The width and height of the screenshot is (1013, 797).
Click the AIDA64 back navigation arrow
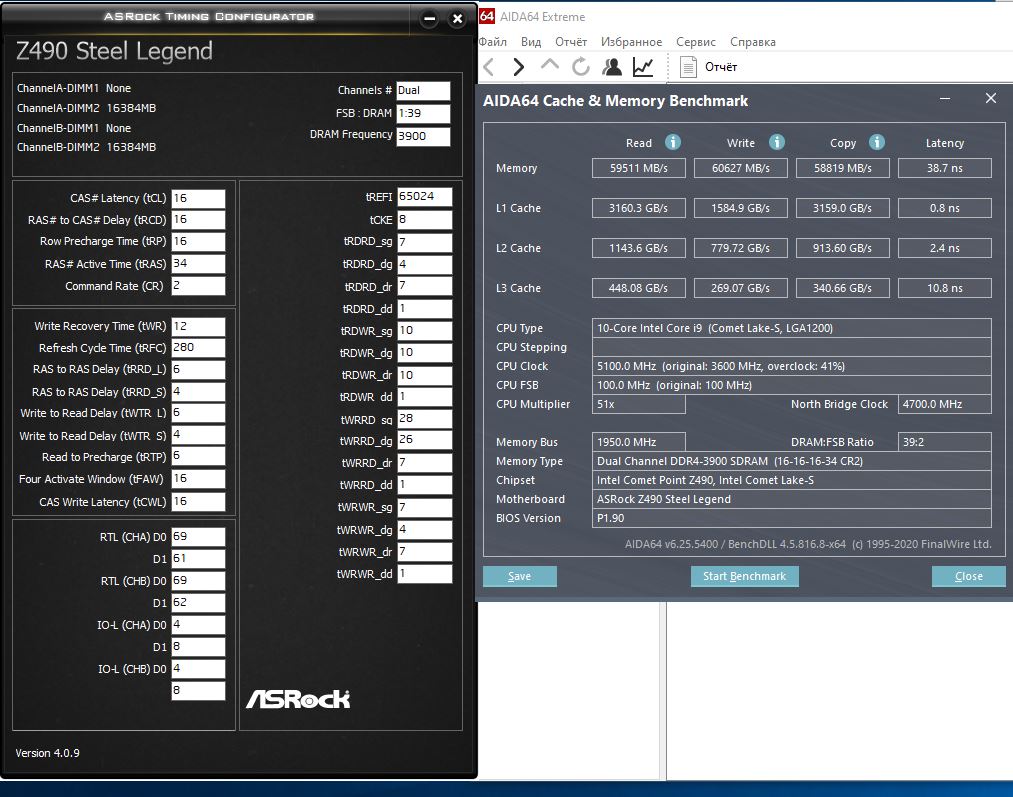pos(488,67)
